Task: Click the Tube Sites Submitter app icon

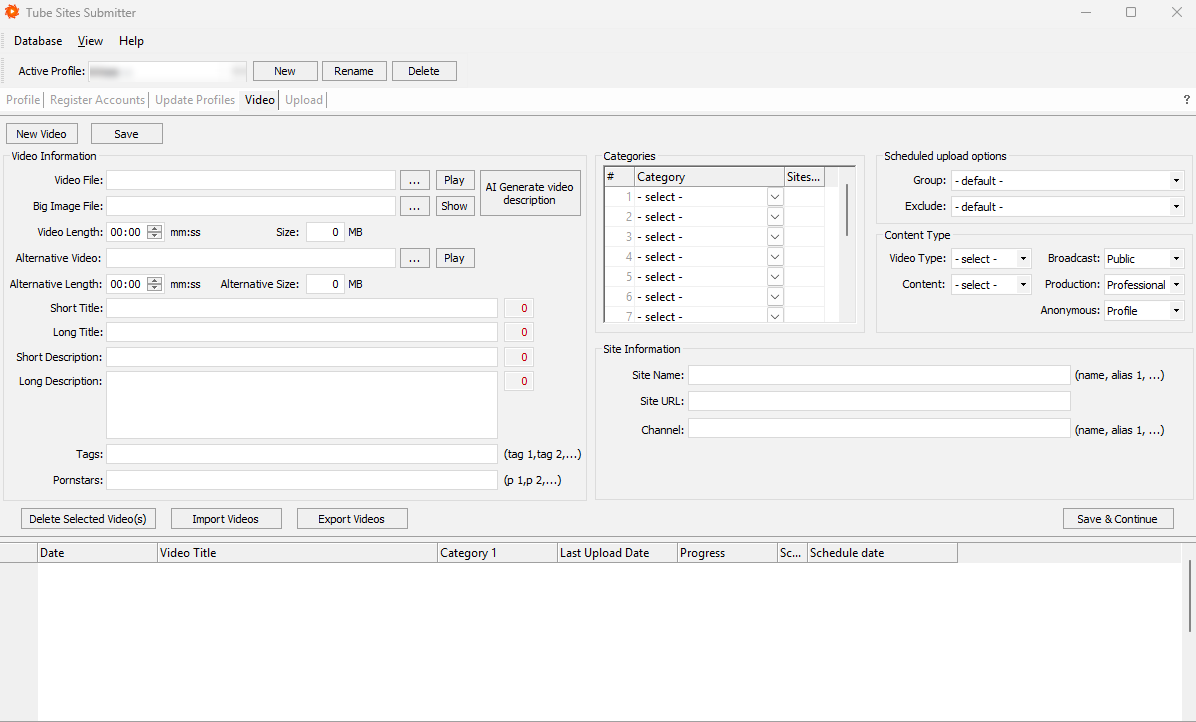Action: (12, 12)
